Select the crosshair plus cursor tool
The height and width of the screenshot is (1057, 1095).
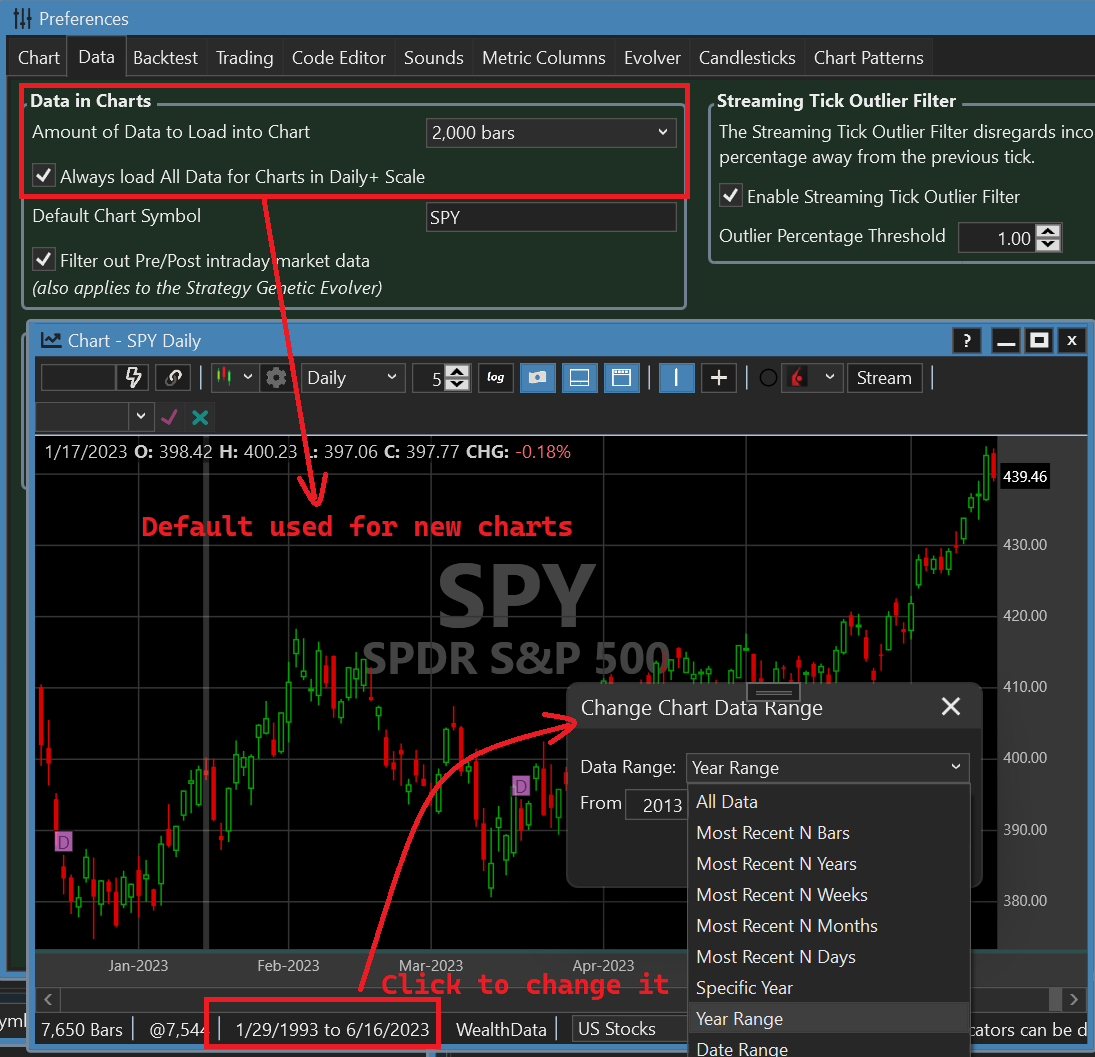coord(718,378)
